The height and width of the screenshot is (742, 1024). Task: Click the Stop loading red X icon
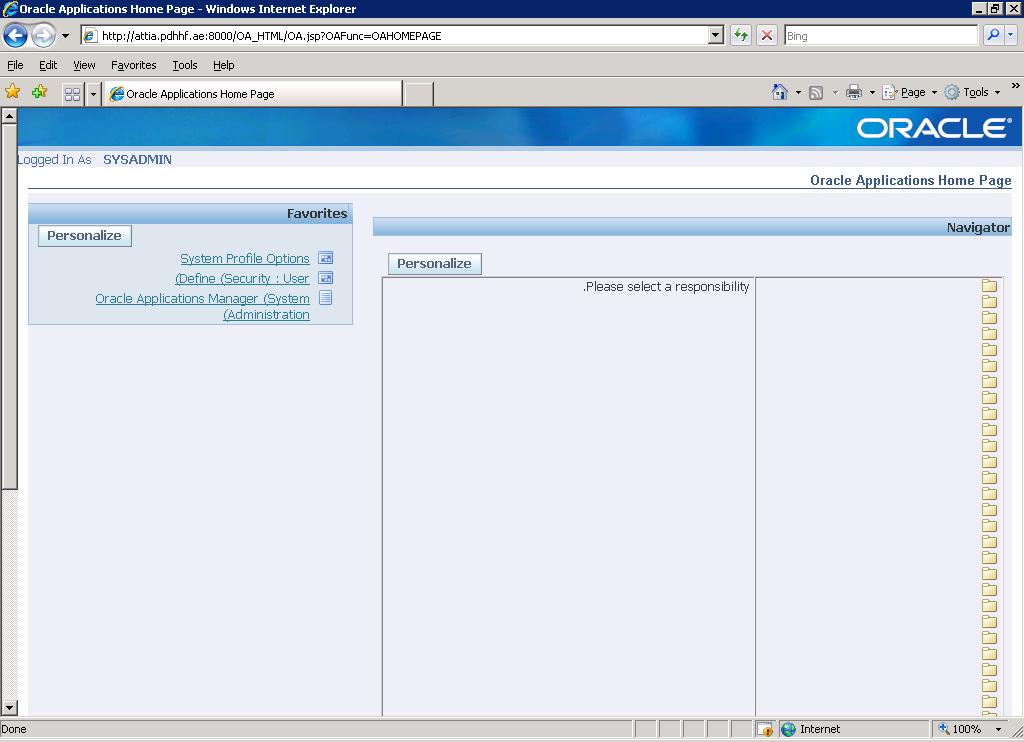point(767,36)
